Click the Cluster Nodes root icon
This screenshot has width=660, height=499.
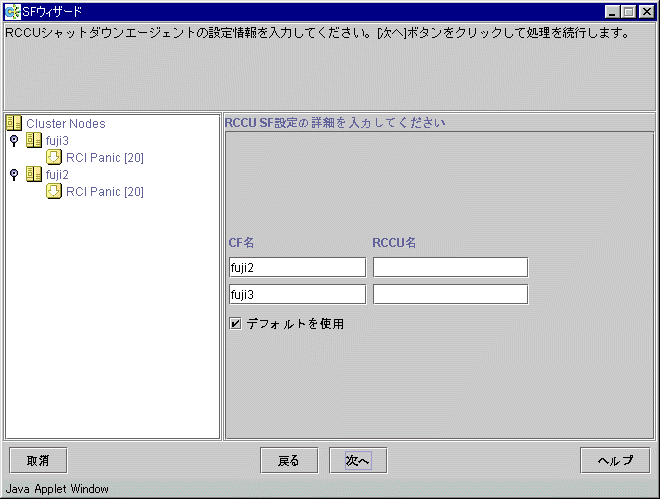[14, 123]
